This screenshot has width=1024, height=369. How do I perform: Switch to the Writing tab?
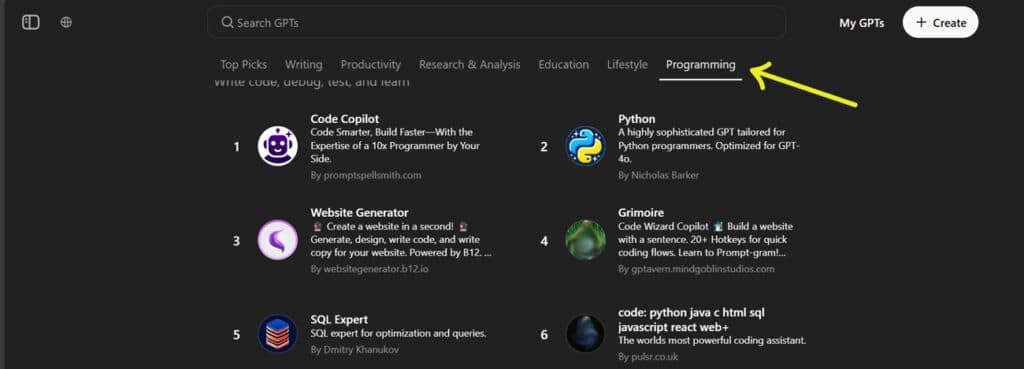tap(304, 65)
